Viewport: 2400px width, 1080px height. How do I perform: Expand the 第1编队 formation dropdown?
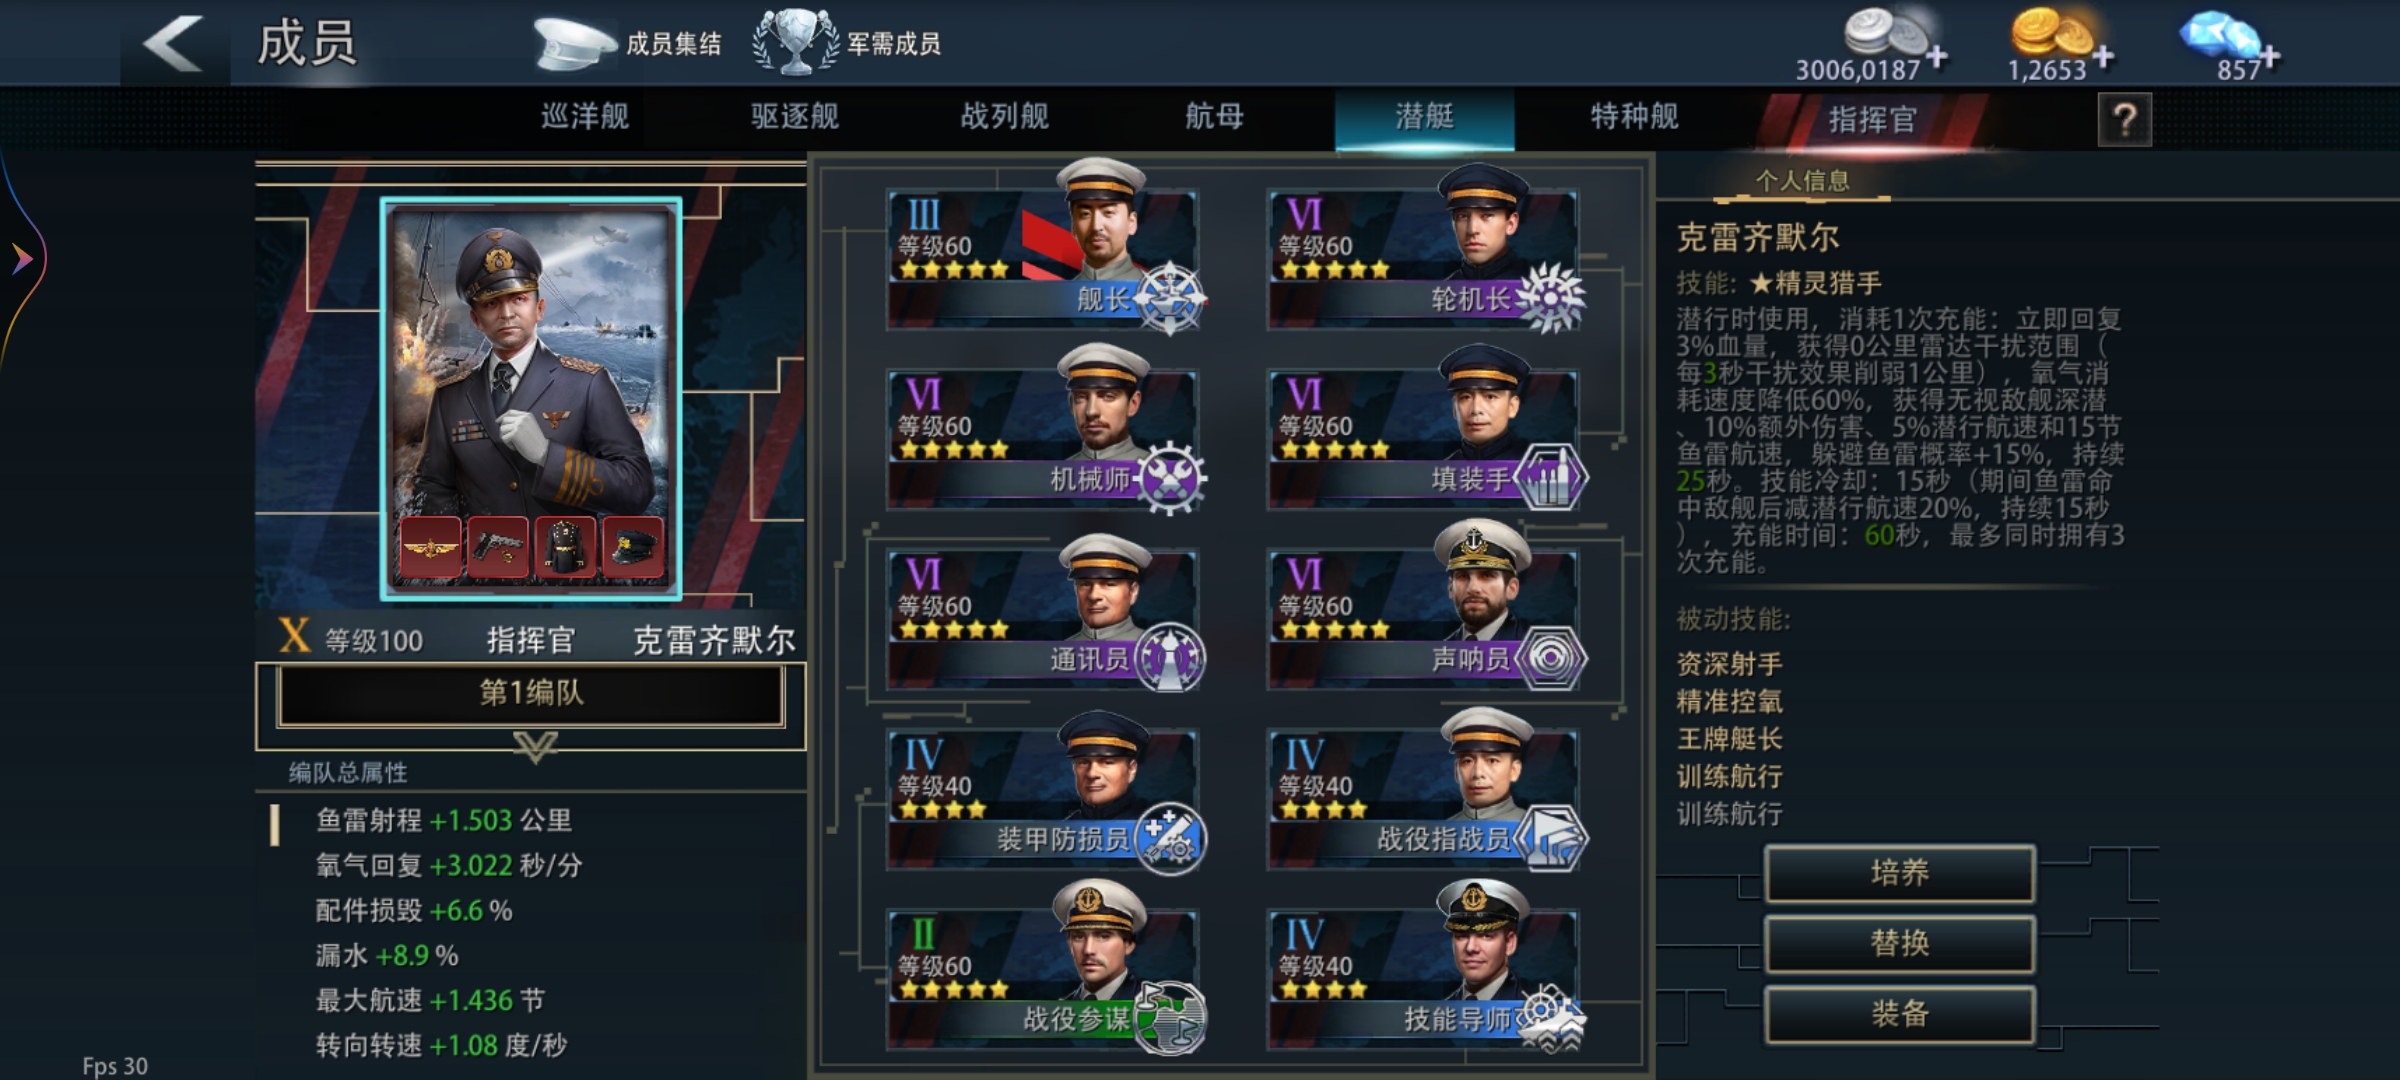tap(531, 694)
